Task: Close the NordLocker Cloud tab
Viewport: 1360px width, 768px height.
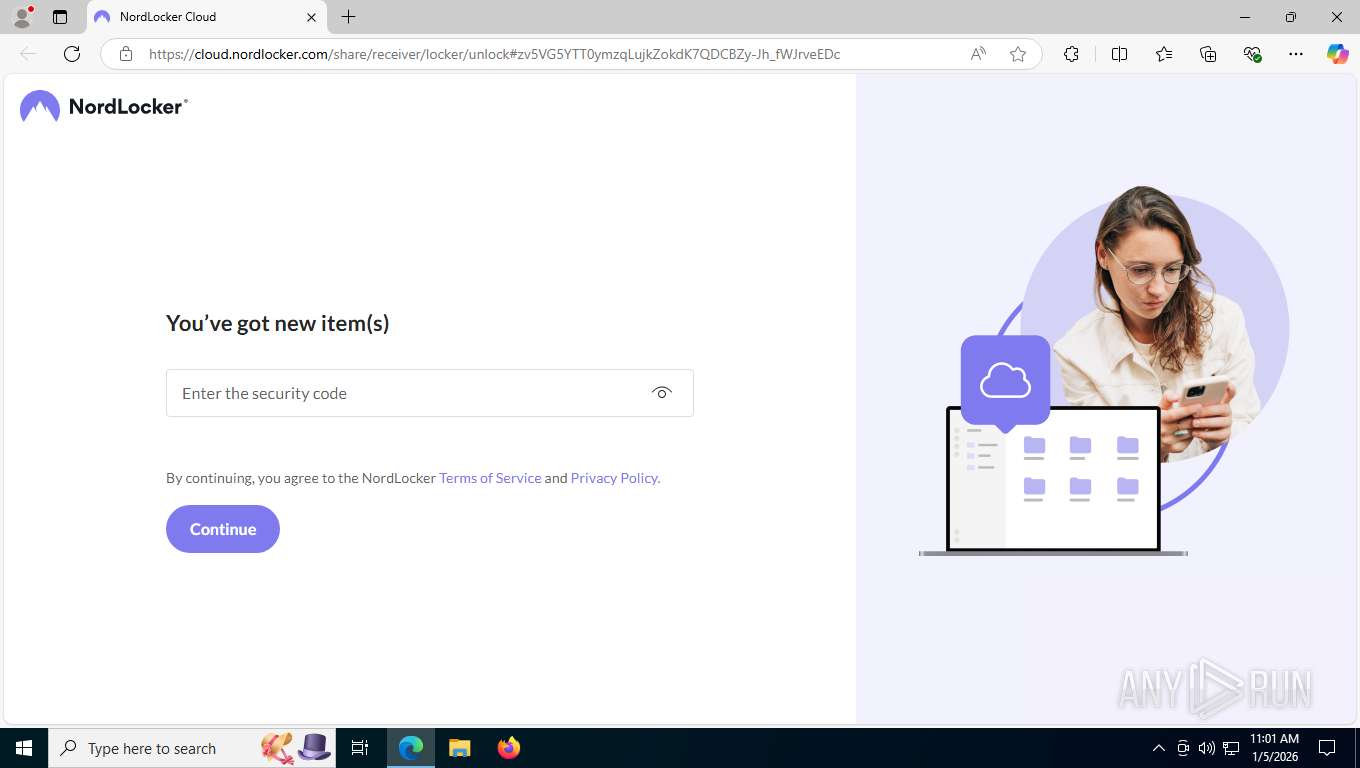Action: coord(311,17)
